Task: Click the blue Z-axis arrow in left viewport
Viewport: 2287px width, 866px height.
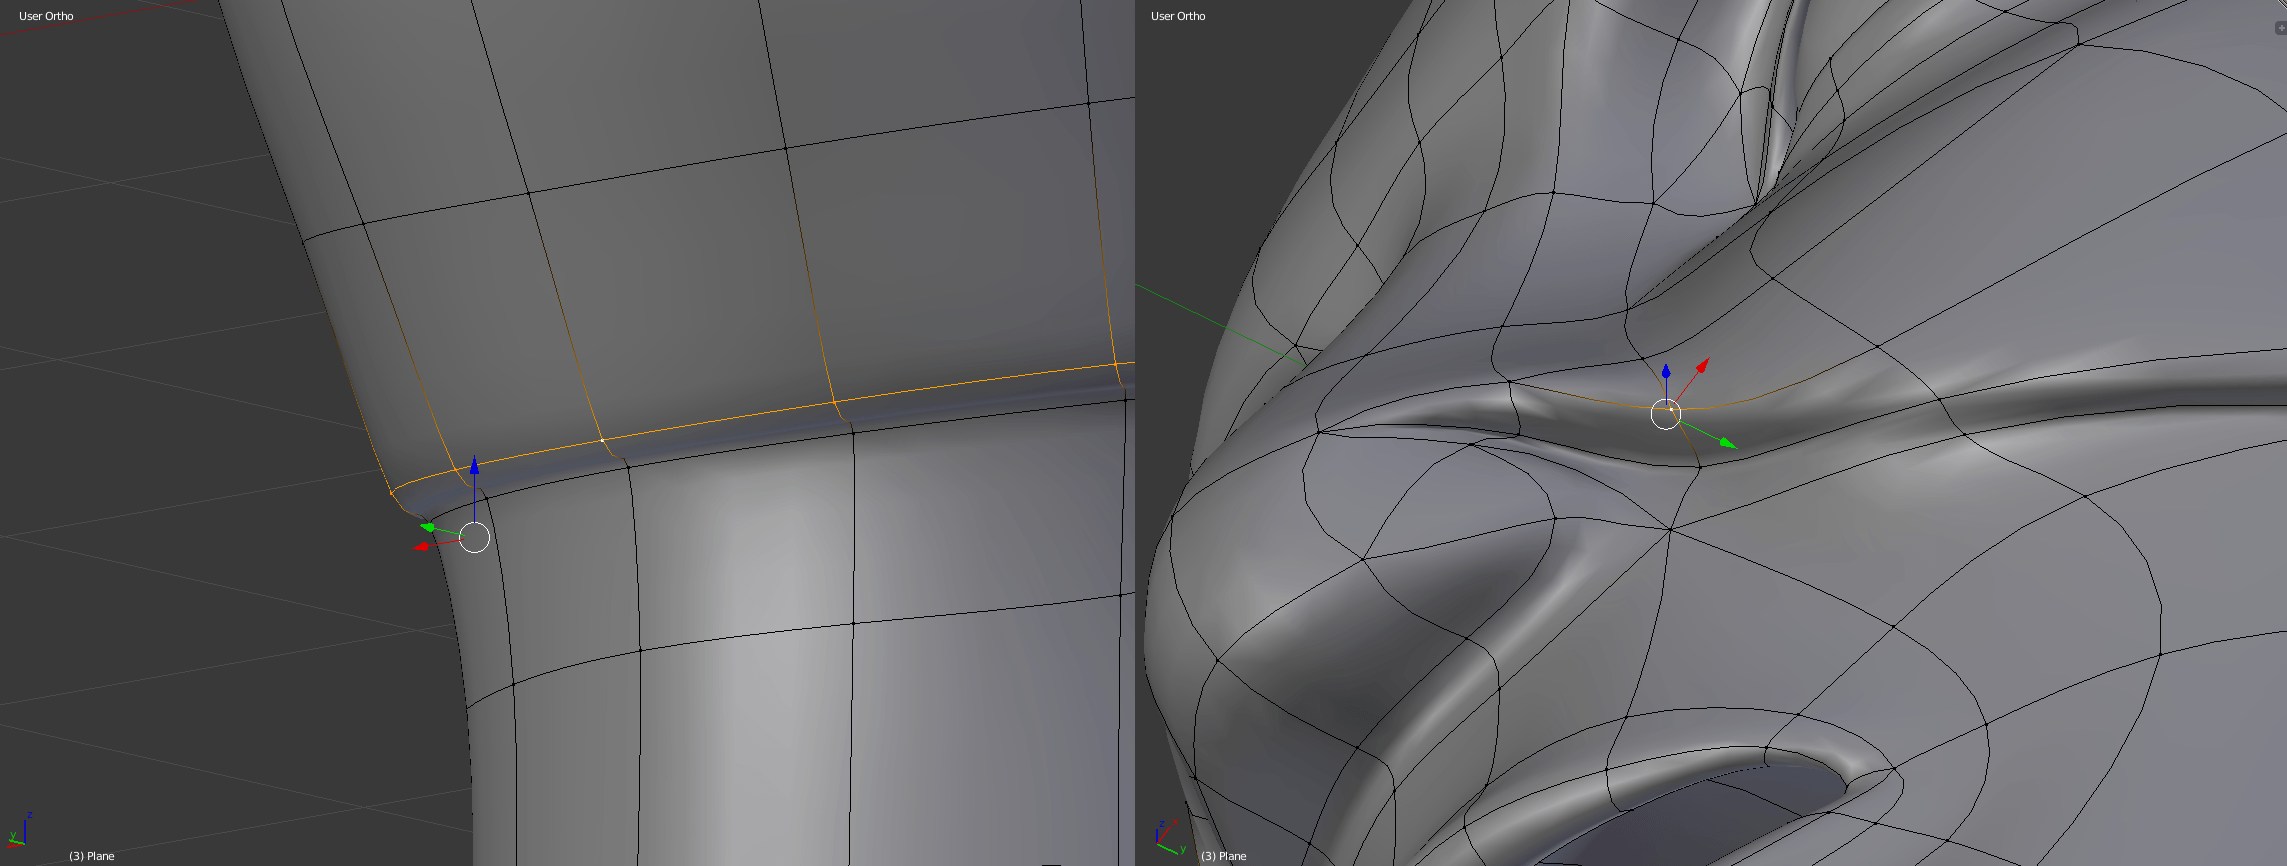Action: 474,466
